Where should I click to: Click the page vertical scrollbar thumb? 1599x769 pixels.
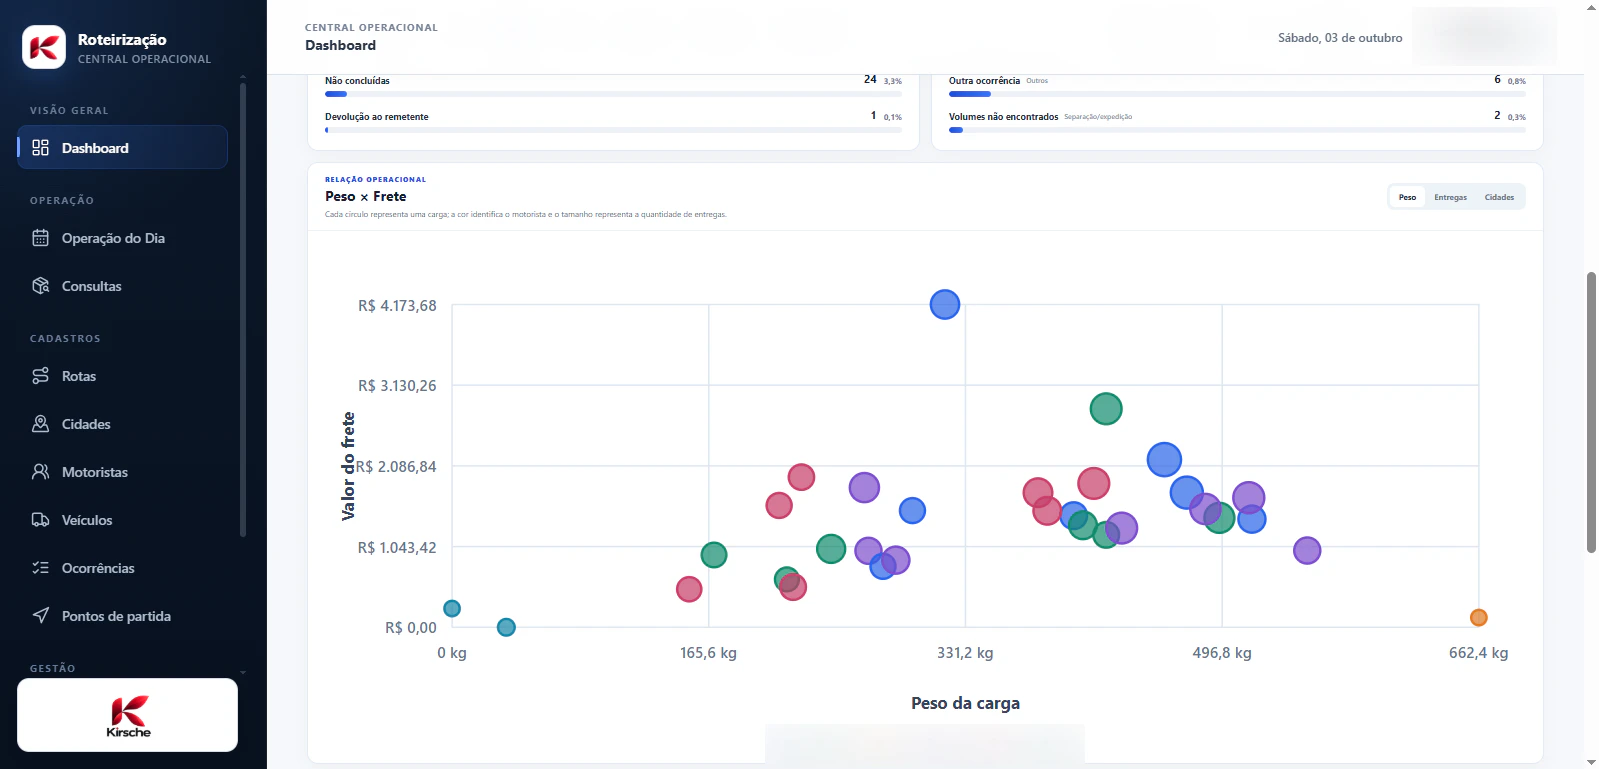[1591, 412]
